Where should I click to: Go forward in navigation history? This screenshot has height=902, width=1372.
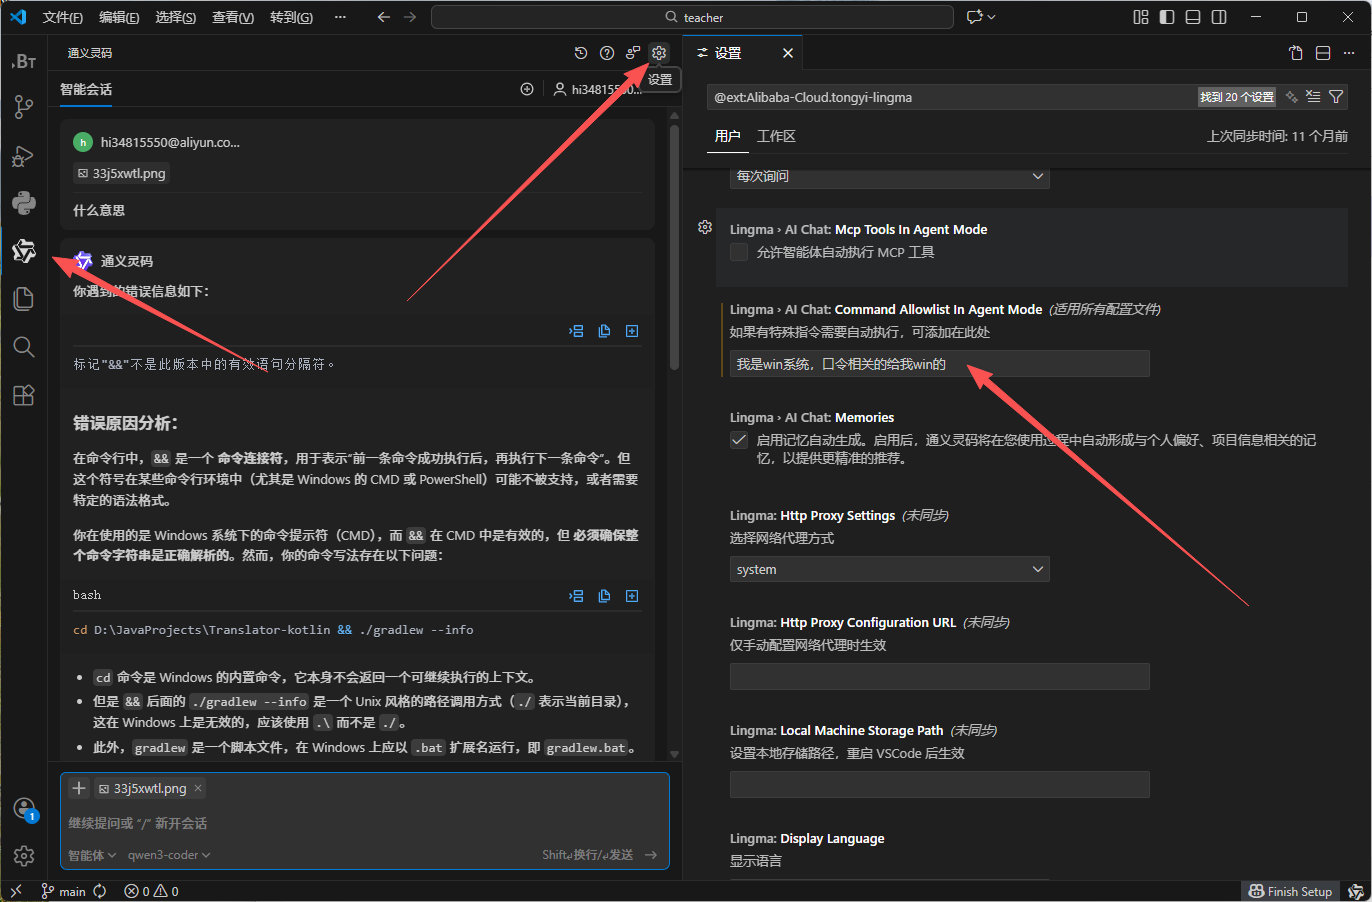point(410,17)
